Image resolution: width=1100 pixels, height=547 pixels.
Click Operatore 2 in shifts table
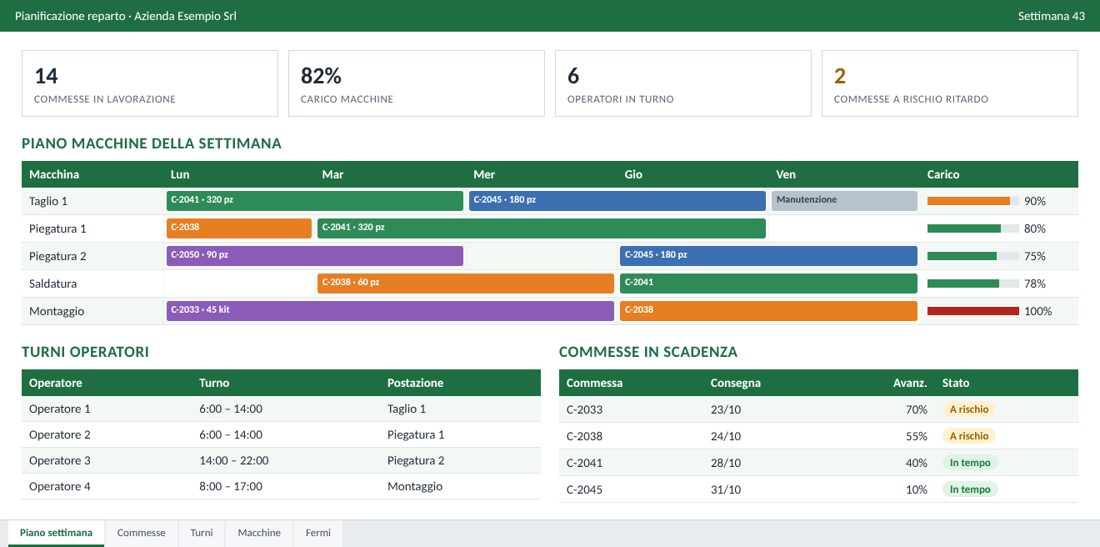tap(60, 435)
